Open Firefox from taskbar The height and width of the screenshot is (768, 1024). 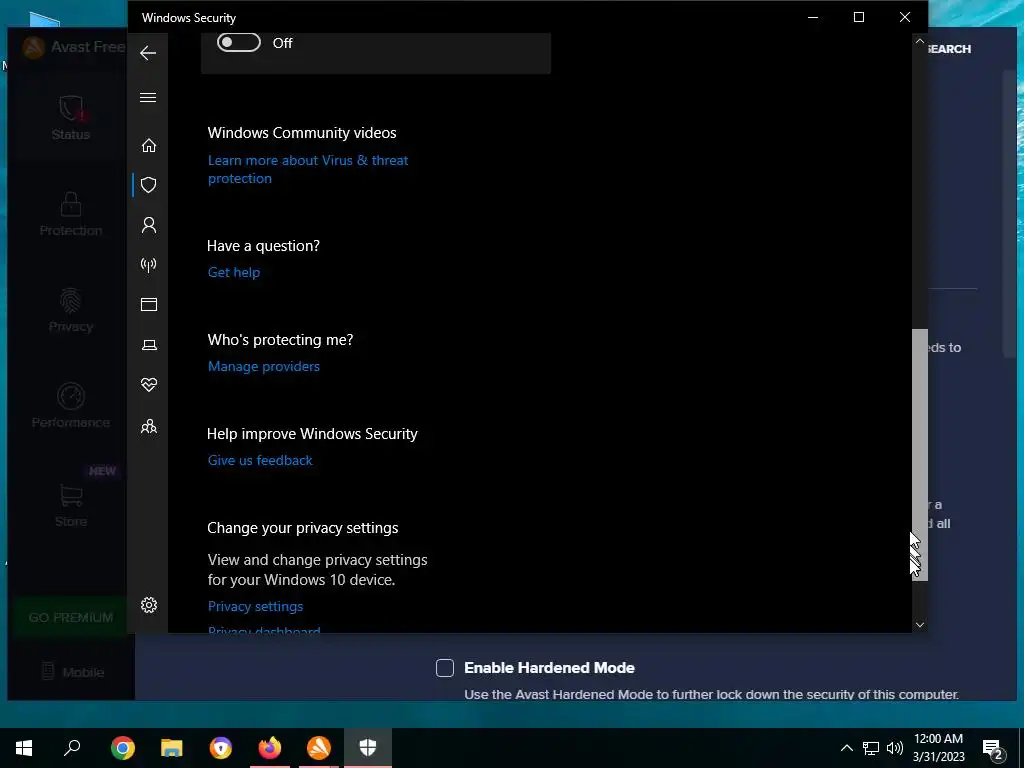click(270, 748)
